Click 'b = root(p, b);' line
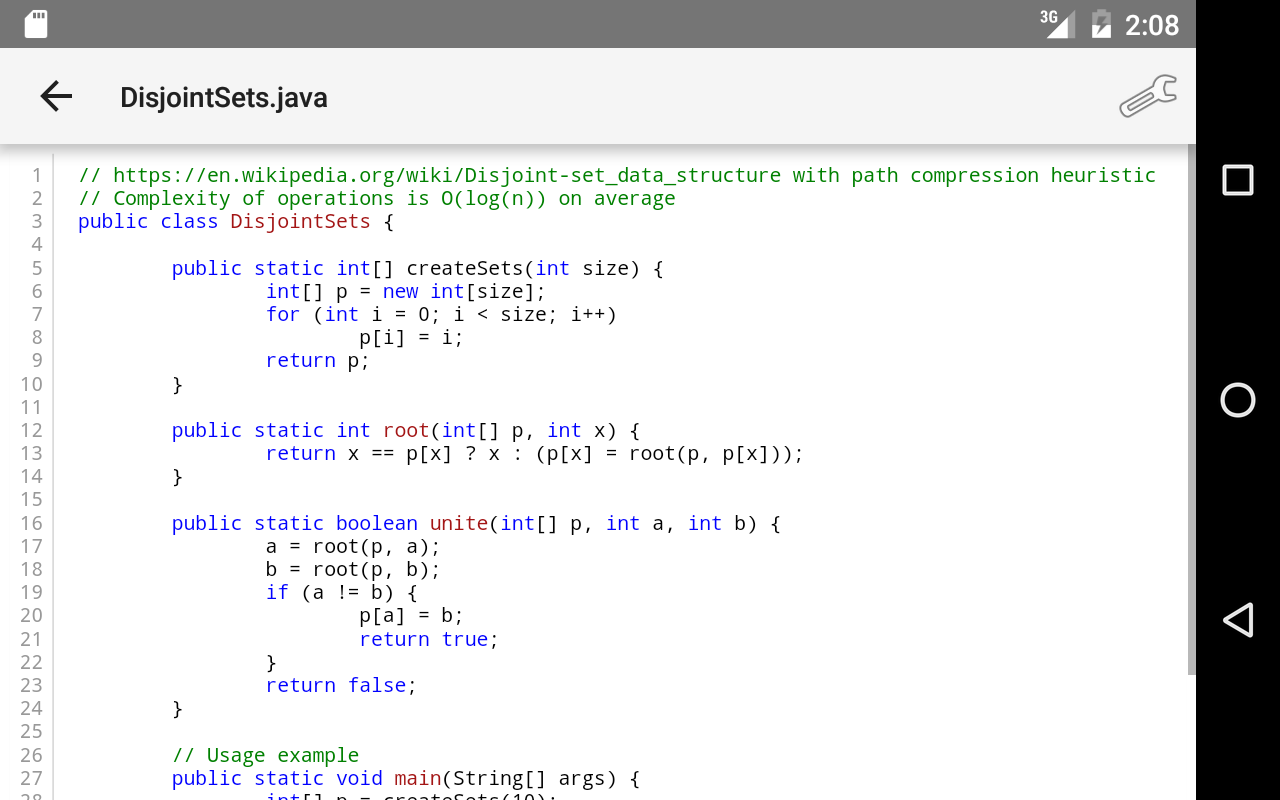 [353, 569]
